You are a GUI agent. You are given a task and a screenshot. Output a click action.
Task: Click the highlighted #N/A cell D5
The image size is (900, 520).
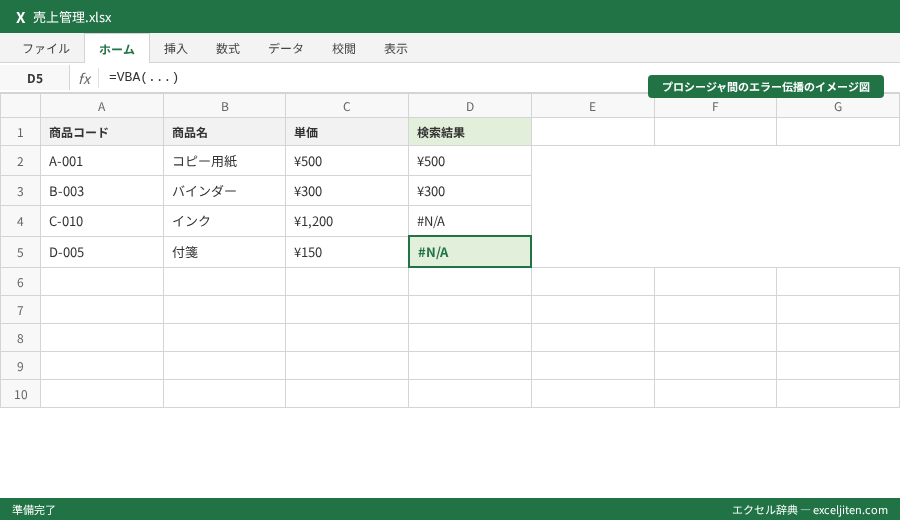(470, 252)
